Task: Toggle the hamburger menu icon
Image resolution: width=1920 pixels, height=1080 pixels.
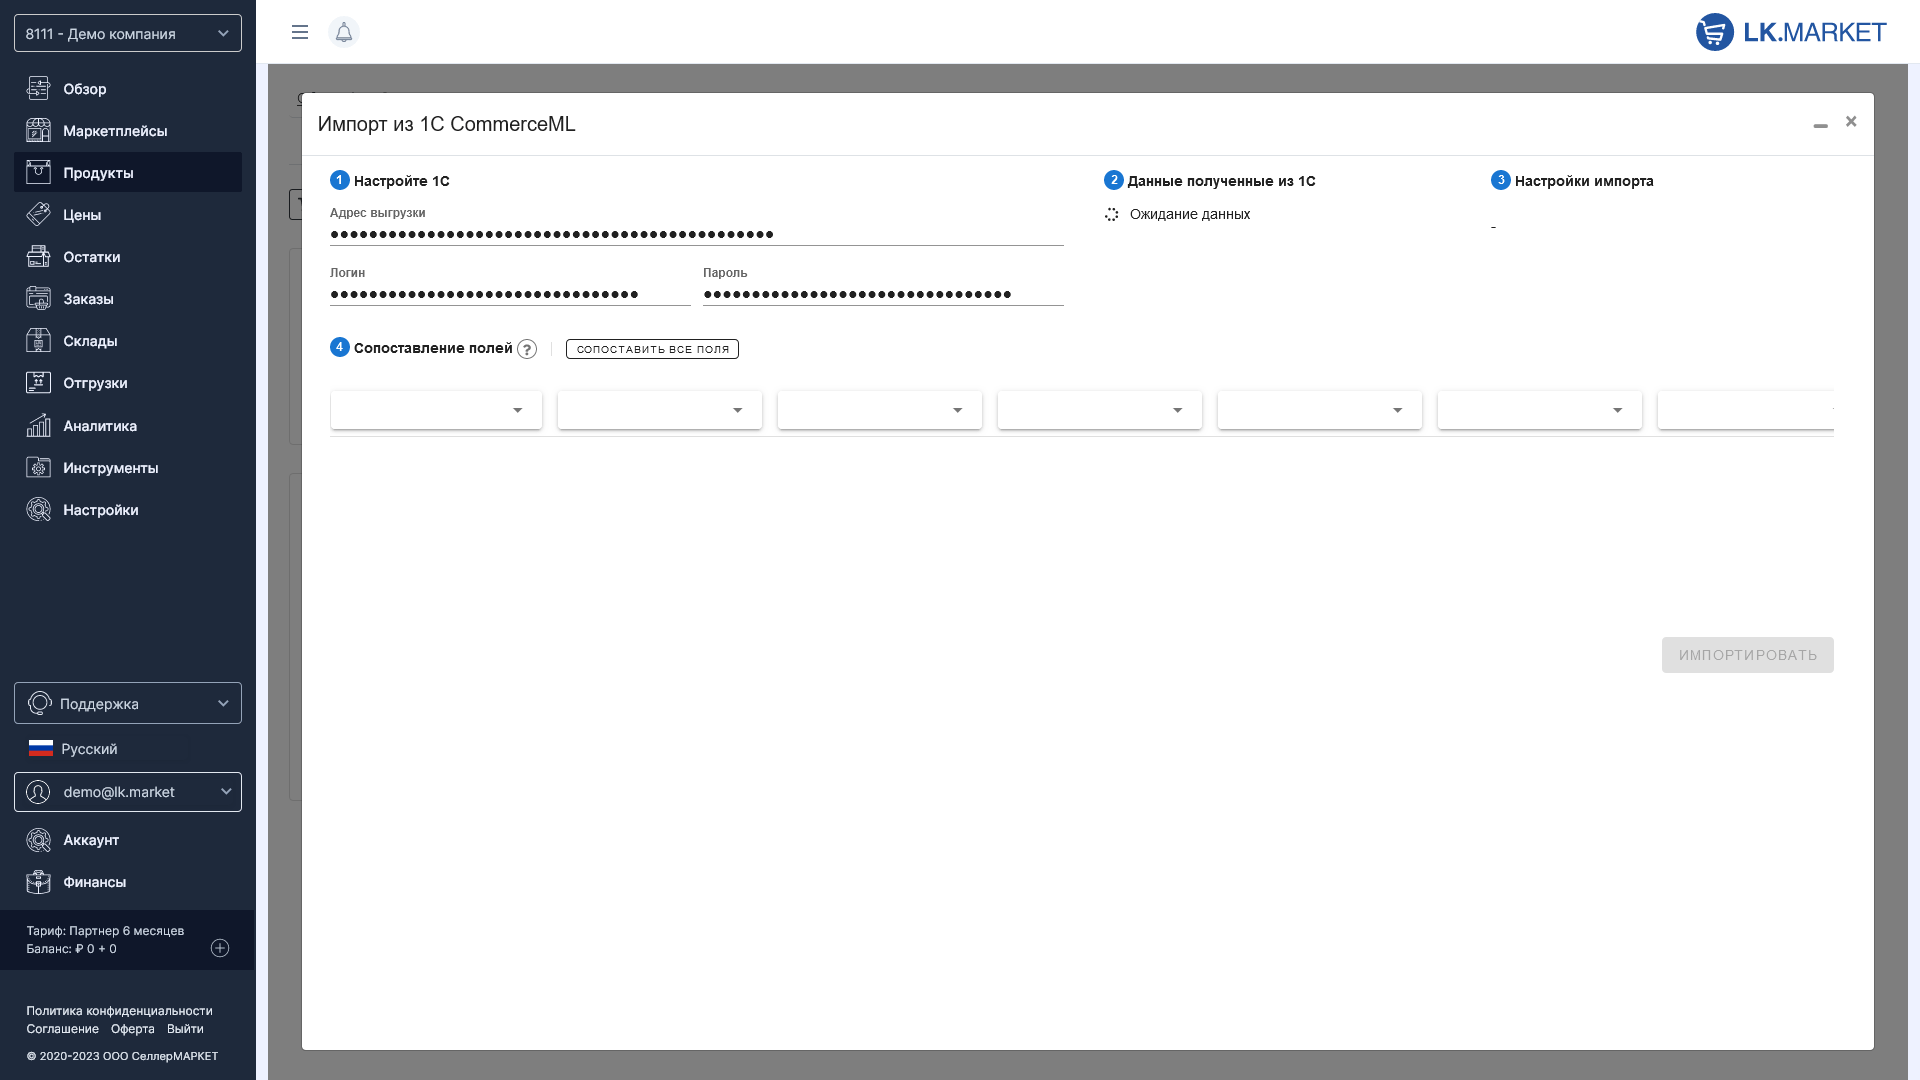Action: [300, 32]
